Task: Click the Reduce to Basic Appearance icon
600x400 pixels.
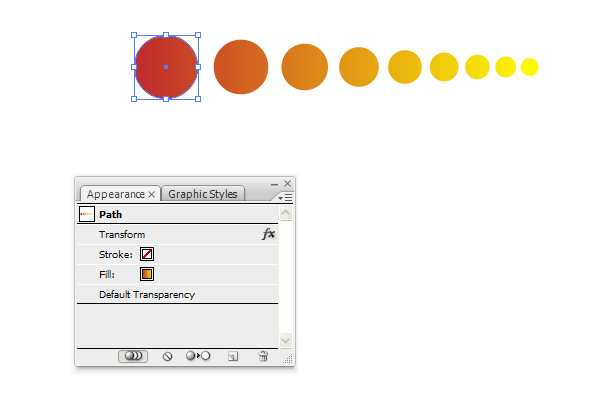Action: 198,356
